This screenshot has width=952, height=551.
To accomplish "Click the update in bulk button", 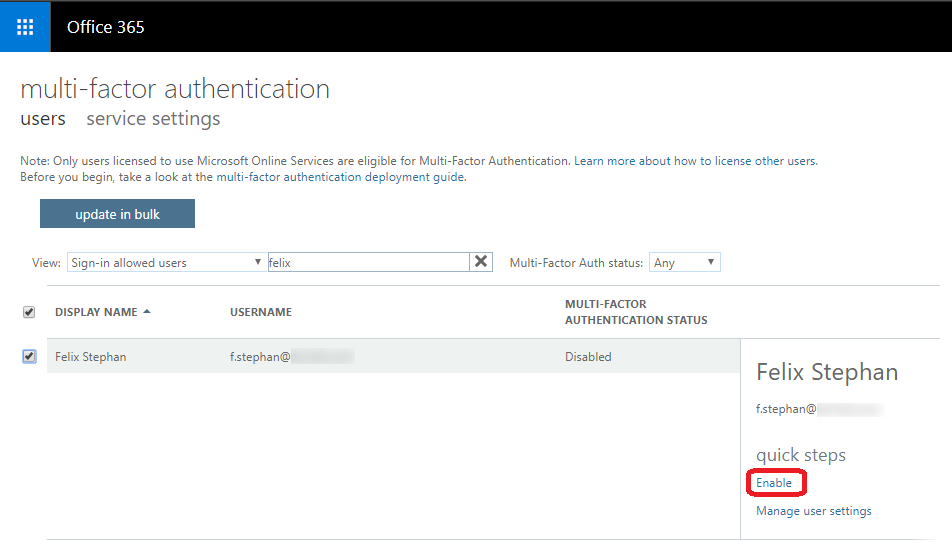I will (x=117, y=214).
